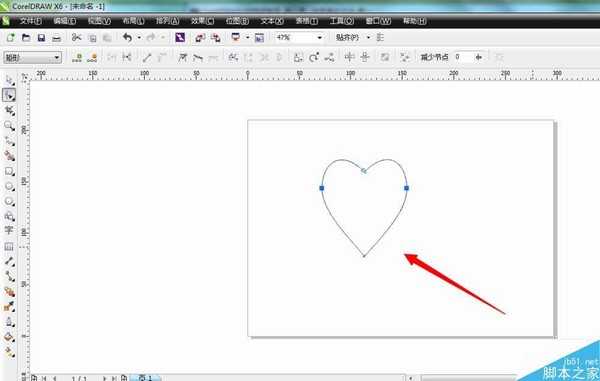Open the Help menu

(x=414, y=21)
